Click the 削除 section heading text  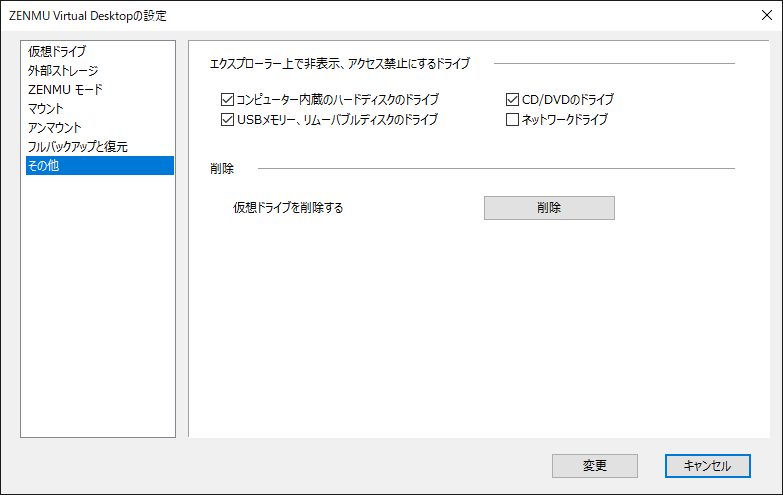tap(222, 169)
